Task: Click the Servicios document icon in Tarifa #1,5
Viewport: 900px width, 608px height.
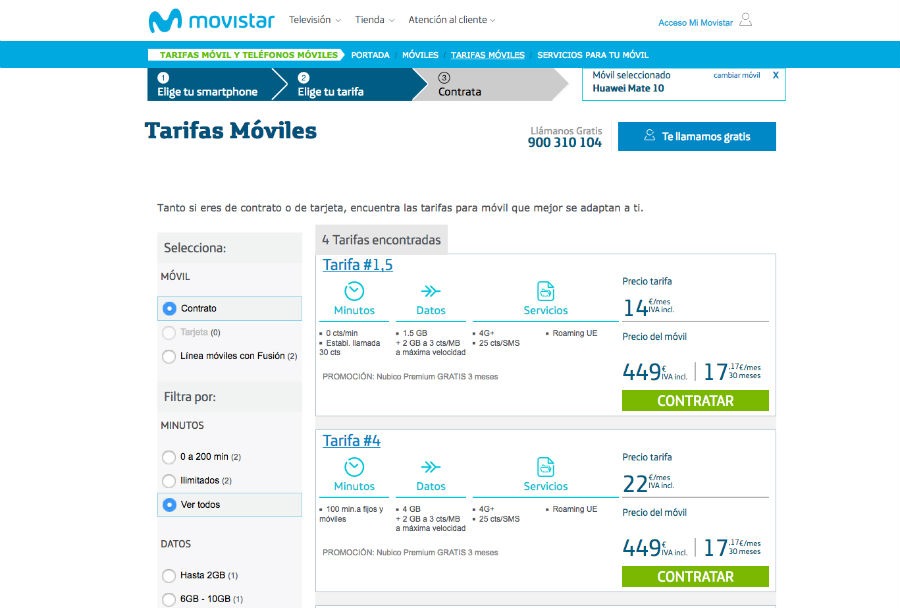Action: 545,291
